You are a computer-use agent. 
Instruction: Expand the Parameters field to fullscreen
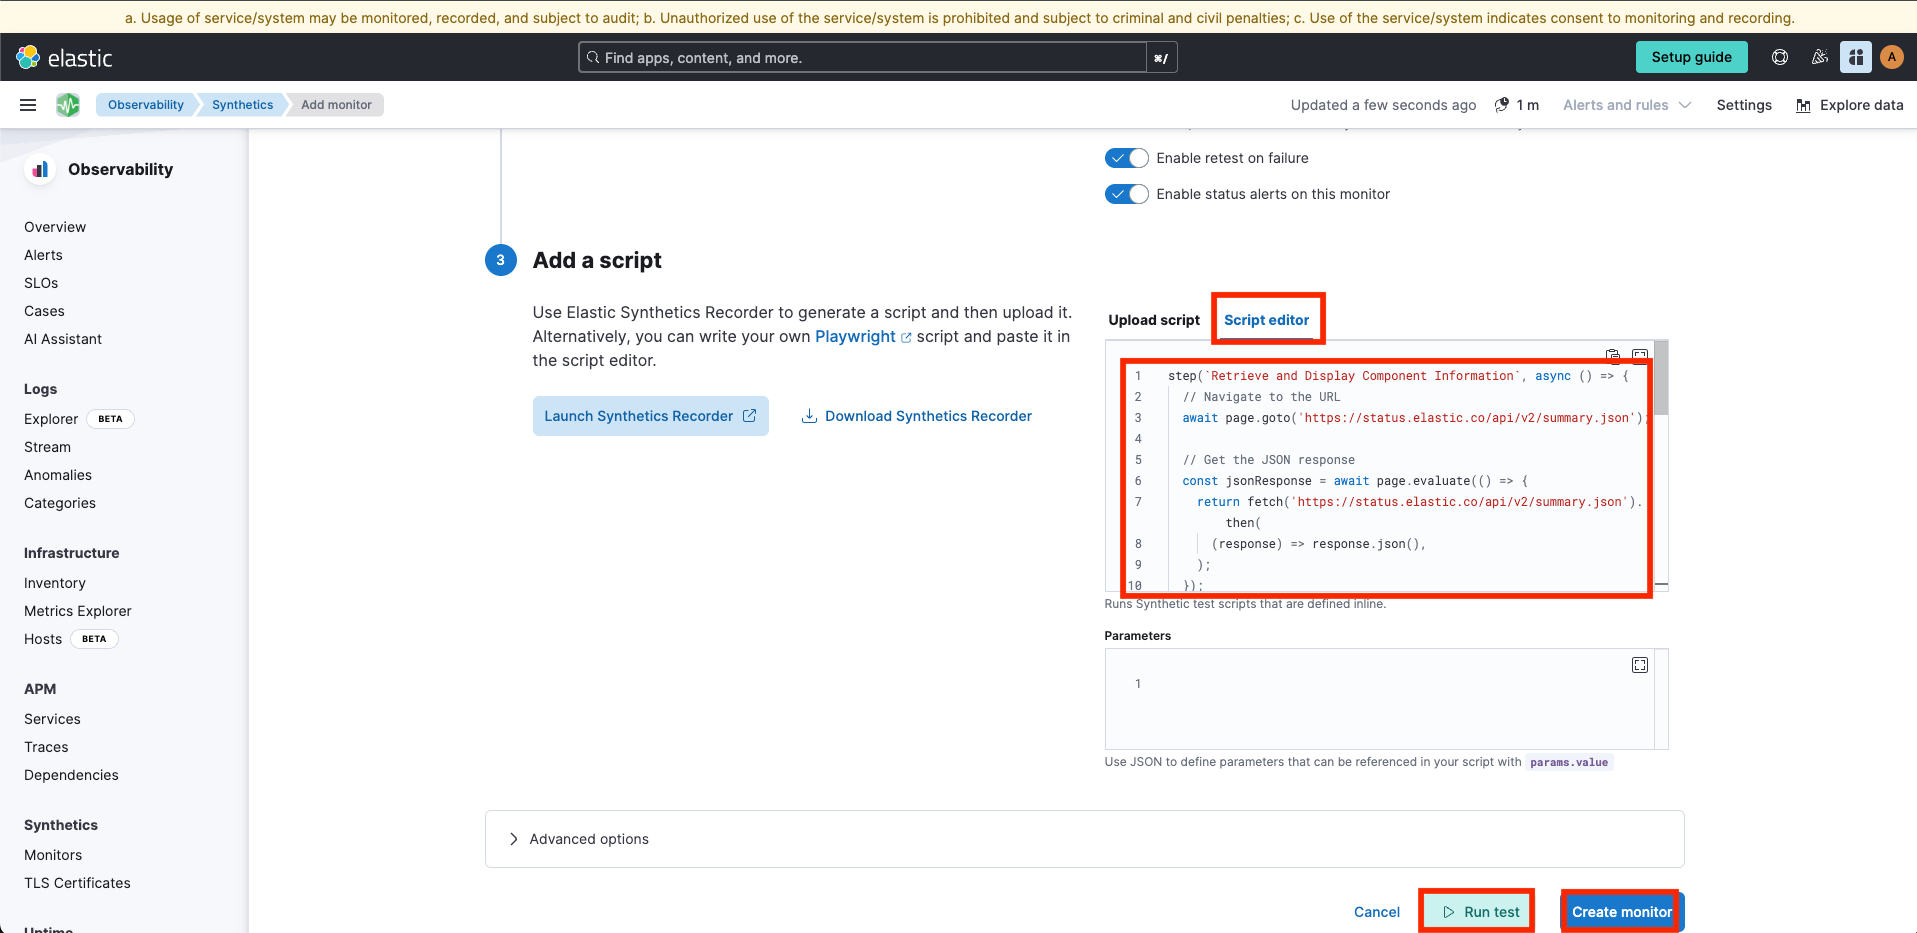(x=1640, y=664)
